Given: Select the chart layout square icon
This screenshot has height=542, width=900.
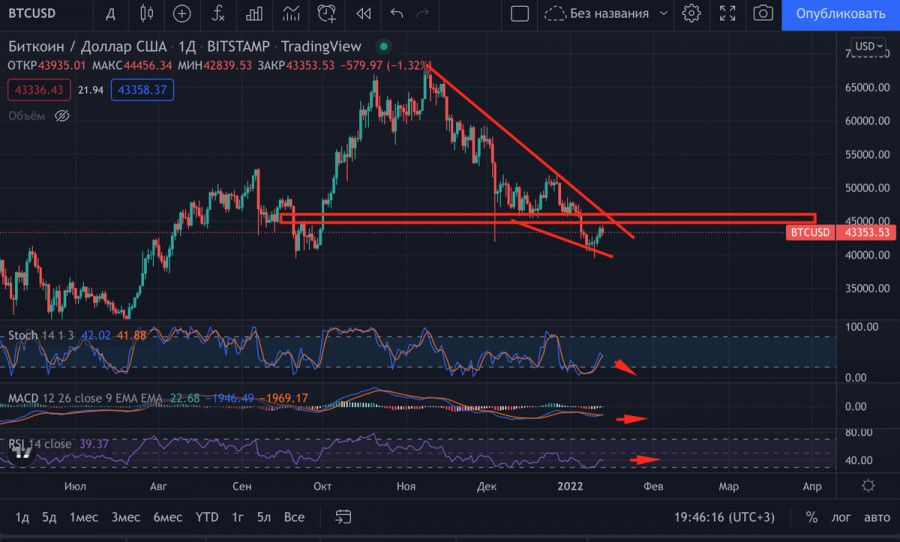Looking at the screenshot, I should [x=519, y=13].
